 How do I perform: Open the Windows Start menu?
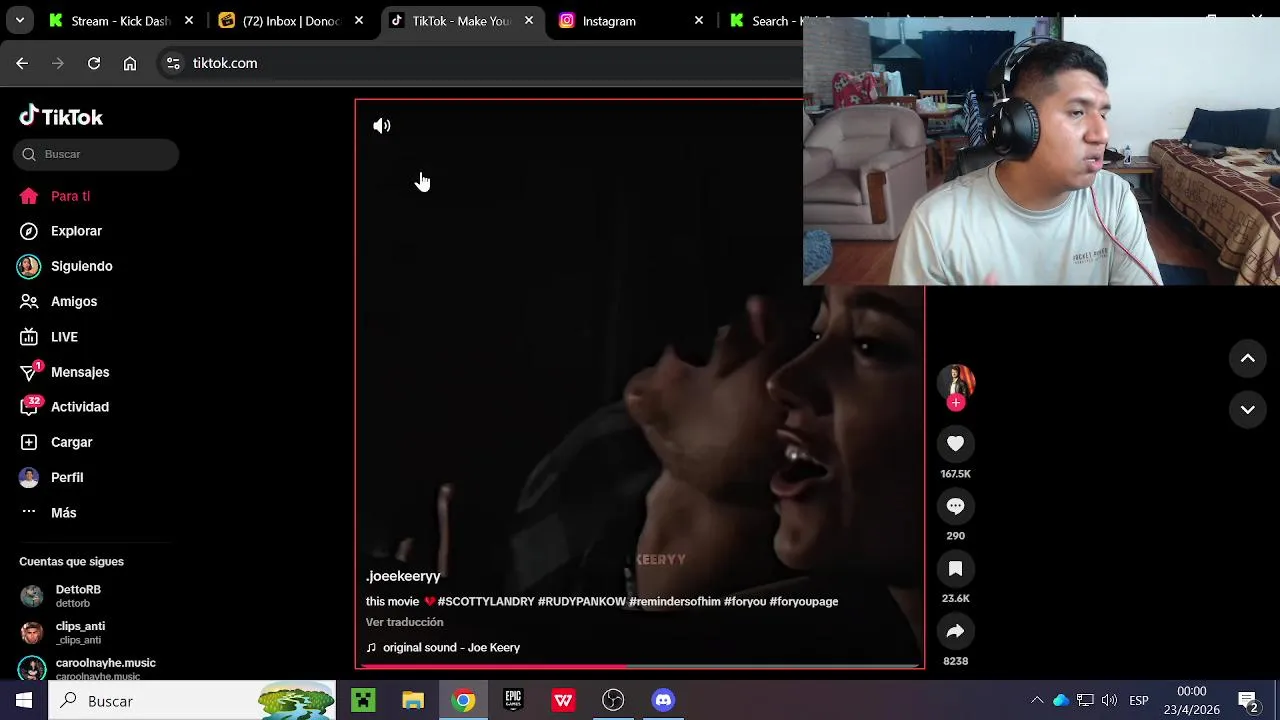point(24,700)
